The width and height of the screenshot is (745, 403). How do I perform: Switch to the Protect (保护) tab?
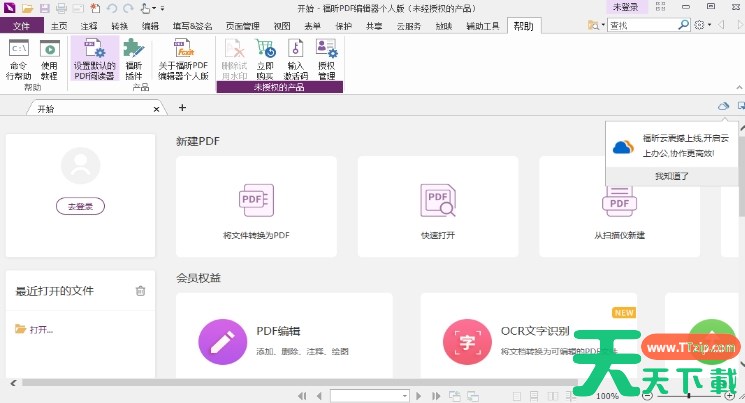(x=342, y=25)
